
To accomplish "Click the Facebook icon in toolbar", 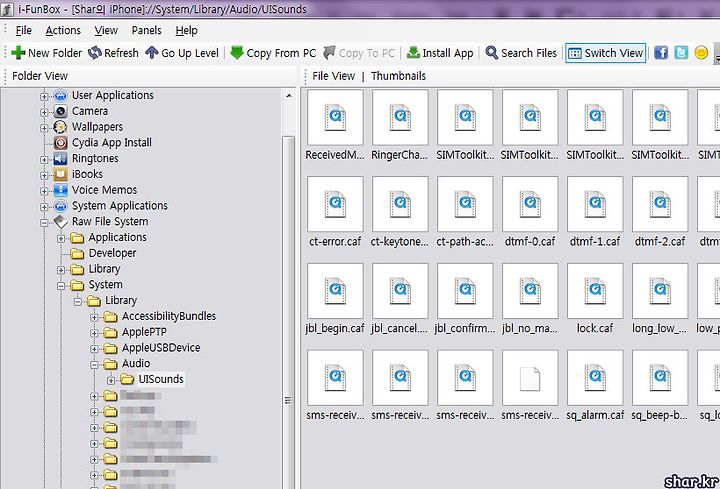I will (x=661, y=53).
